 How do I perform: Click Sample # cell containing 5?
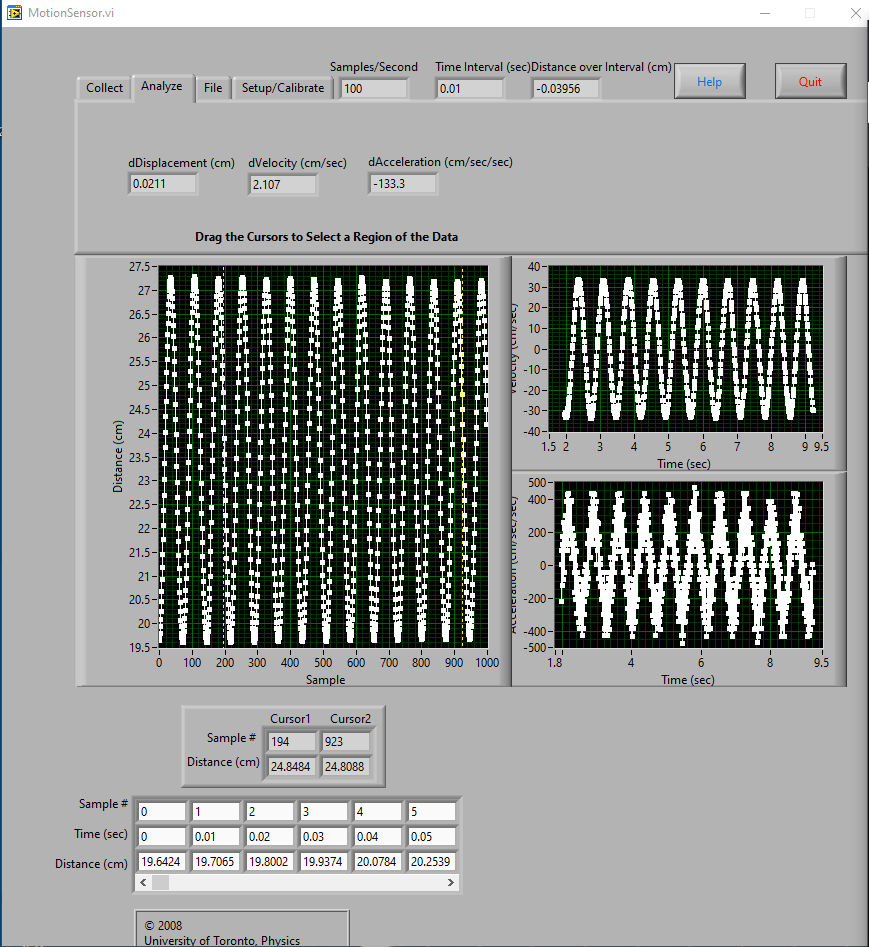pyautogui.click(x=432, y=812)
